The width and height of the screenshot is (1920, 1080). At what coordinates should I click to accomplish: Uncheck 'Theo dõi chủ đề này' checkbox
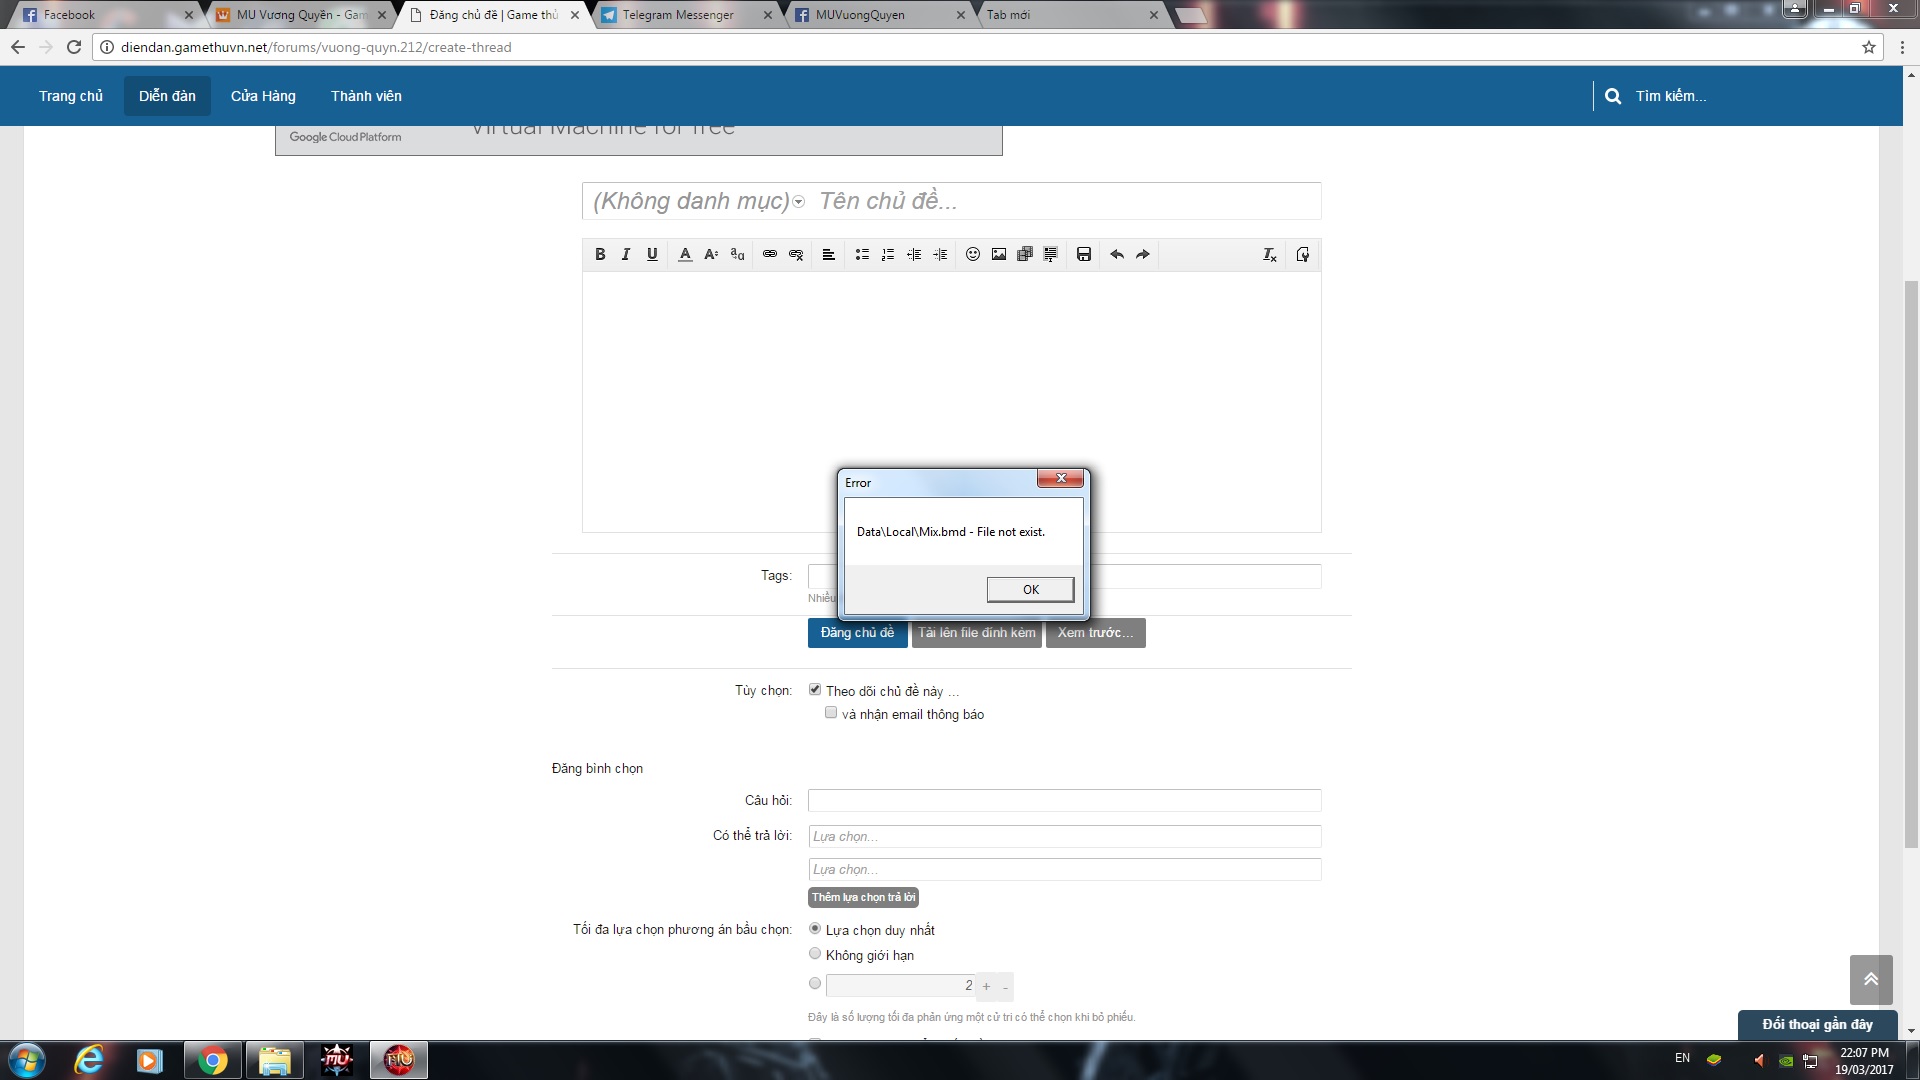point(815,690)
